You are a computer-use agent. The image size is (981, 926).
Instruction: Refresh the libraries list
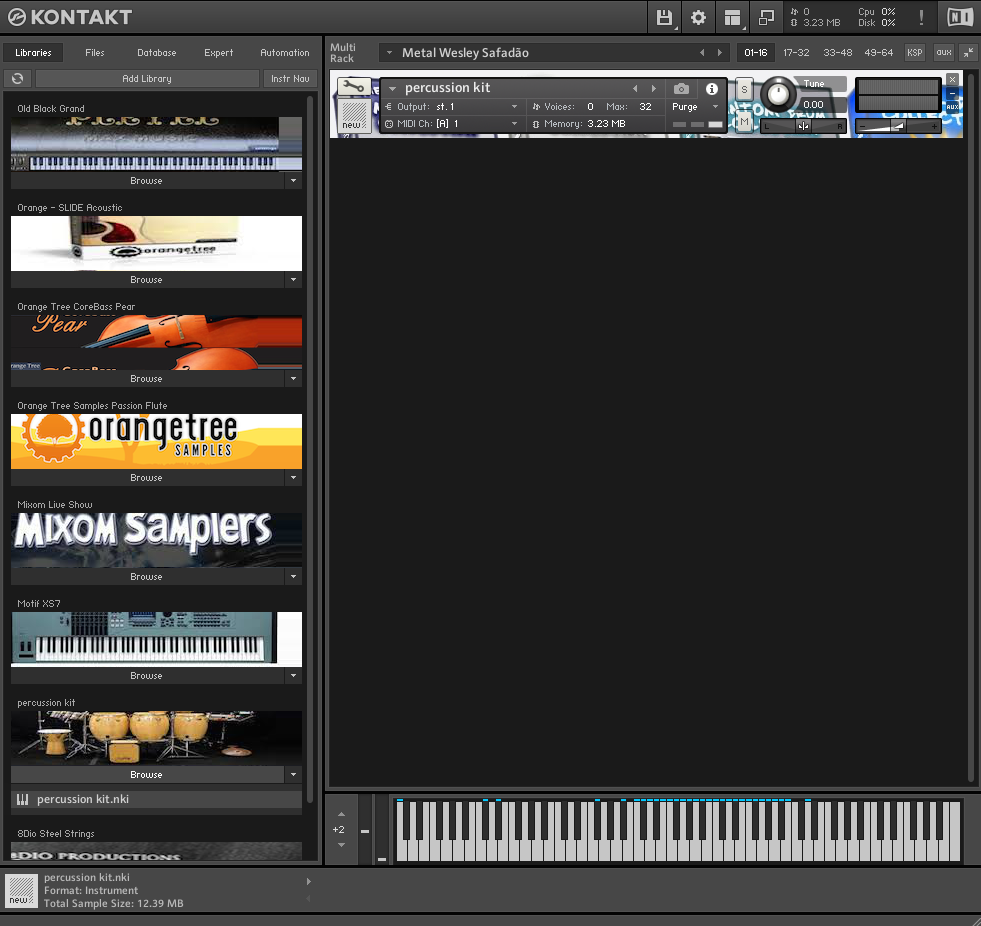click(x=18, y=79)
